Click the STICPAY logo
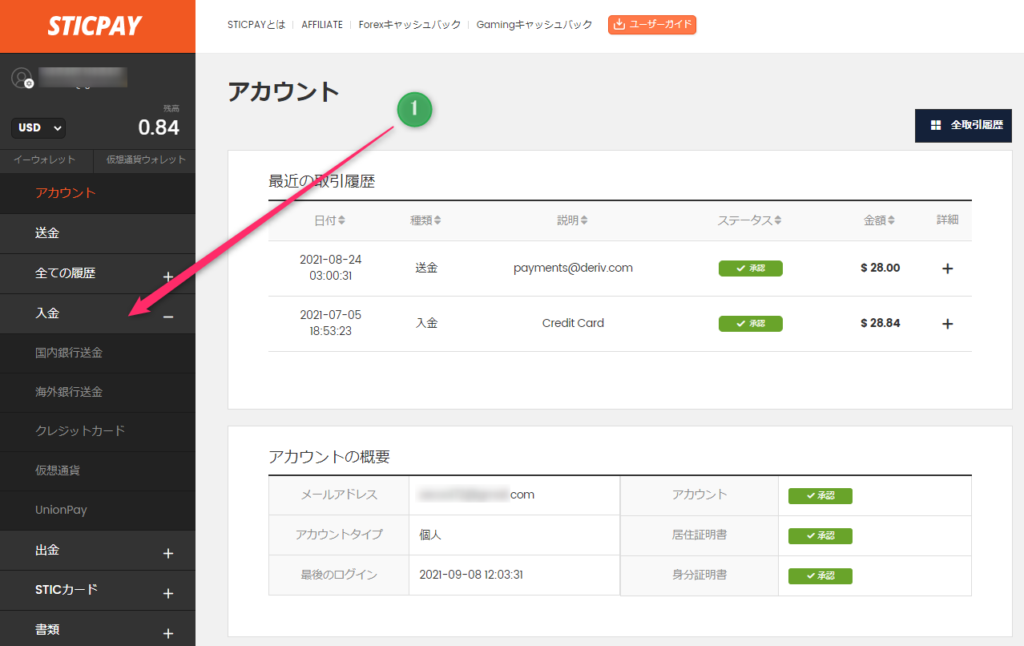 (95, 26)
